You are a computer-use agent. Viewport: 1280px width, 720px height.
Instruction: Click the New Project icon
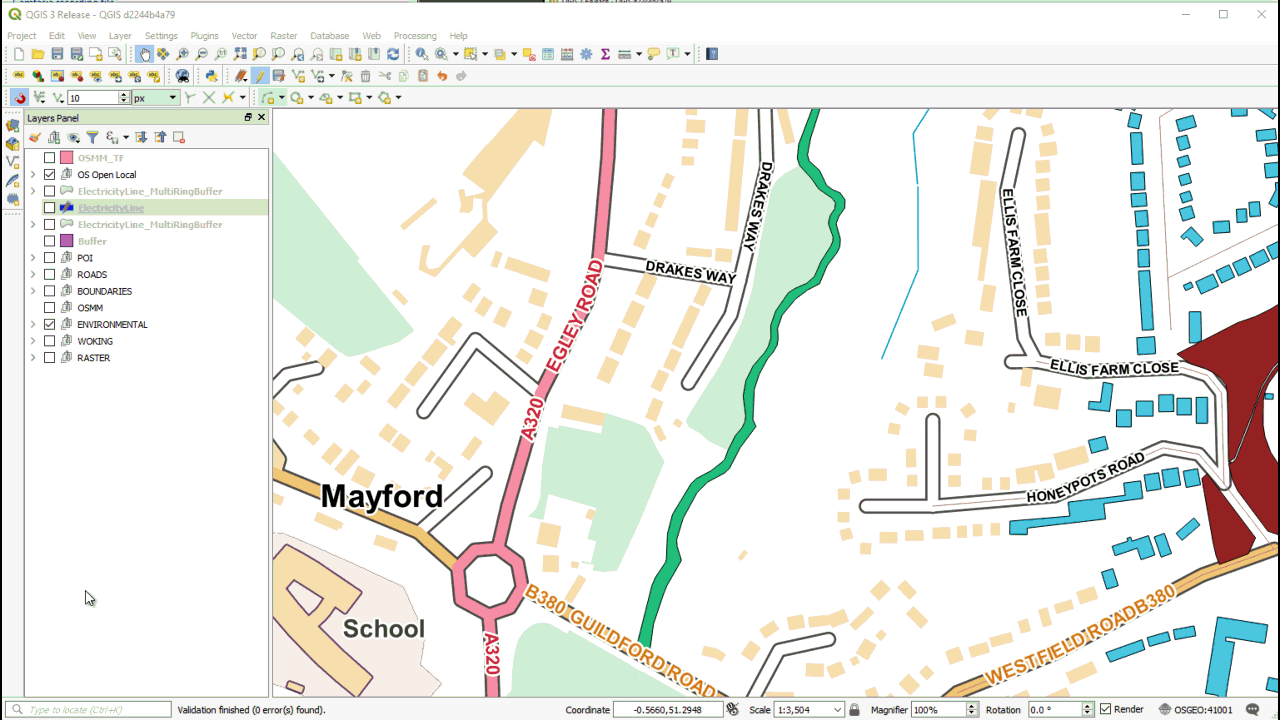[x=19, y=54]
